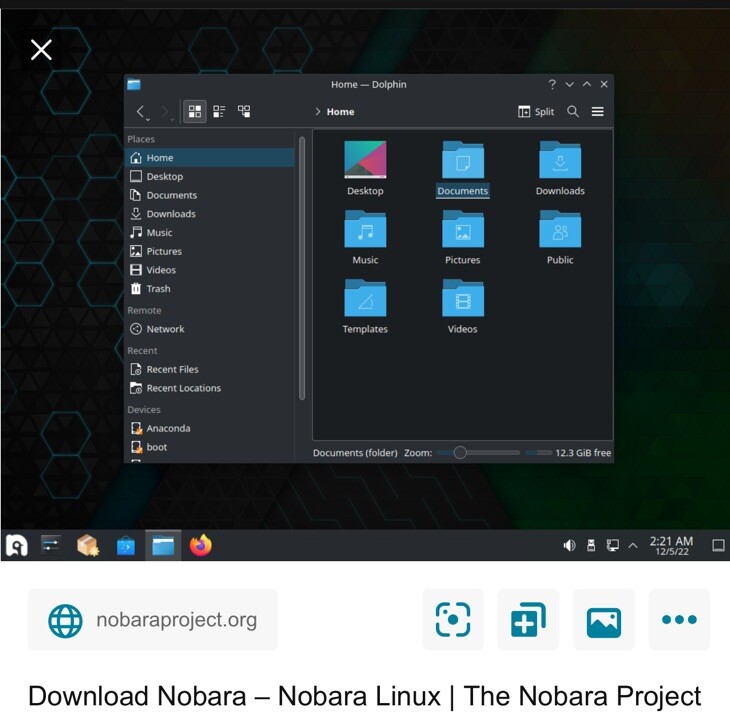
Task: Expand hidden system tray icons arrow
Action: click(633, 545)
